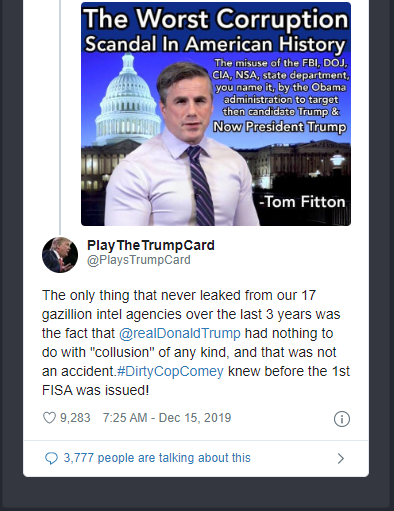Click 'The Worst Corruption' image headline

pos(216,18)
